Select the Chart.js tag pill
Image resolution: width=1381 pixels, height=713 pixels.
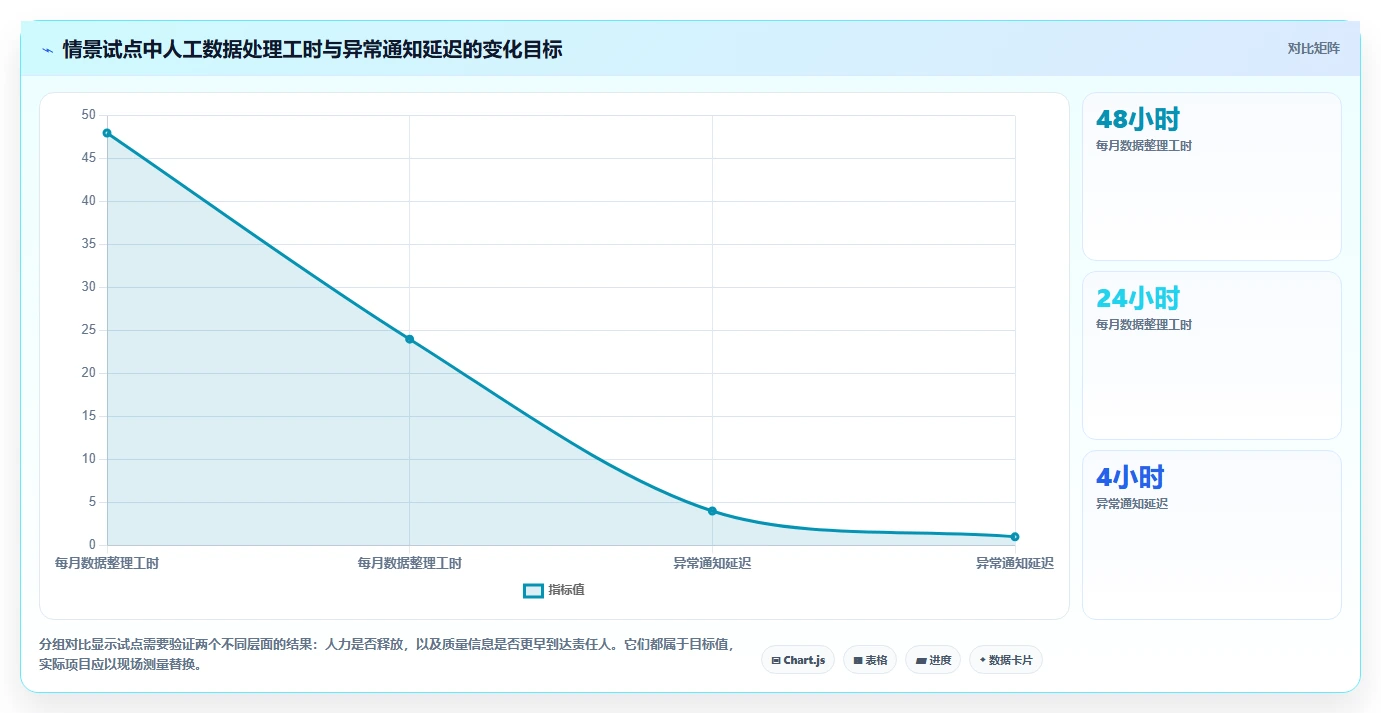(x=798, y=660)
